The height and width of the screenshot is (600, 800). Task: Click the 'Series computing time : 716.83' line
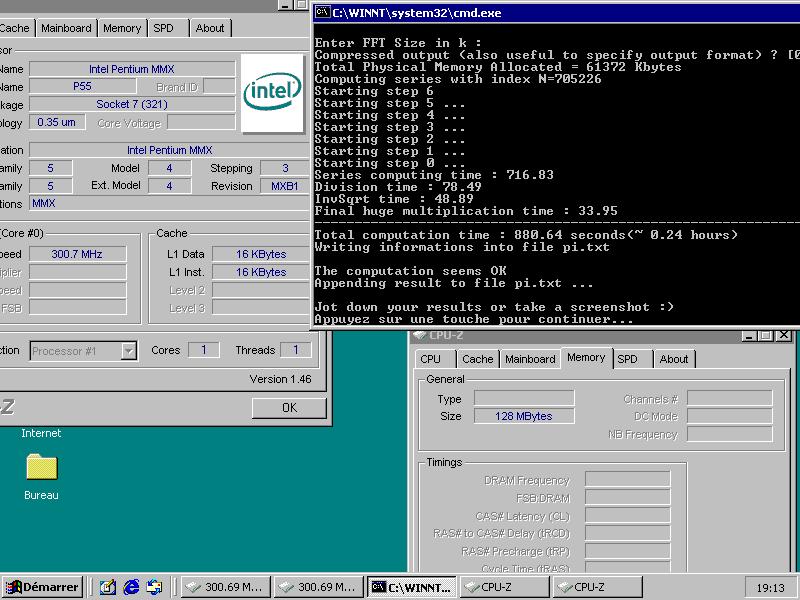[434, 175]
